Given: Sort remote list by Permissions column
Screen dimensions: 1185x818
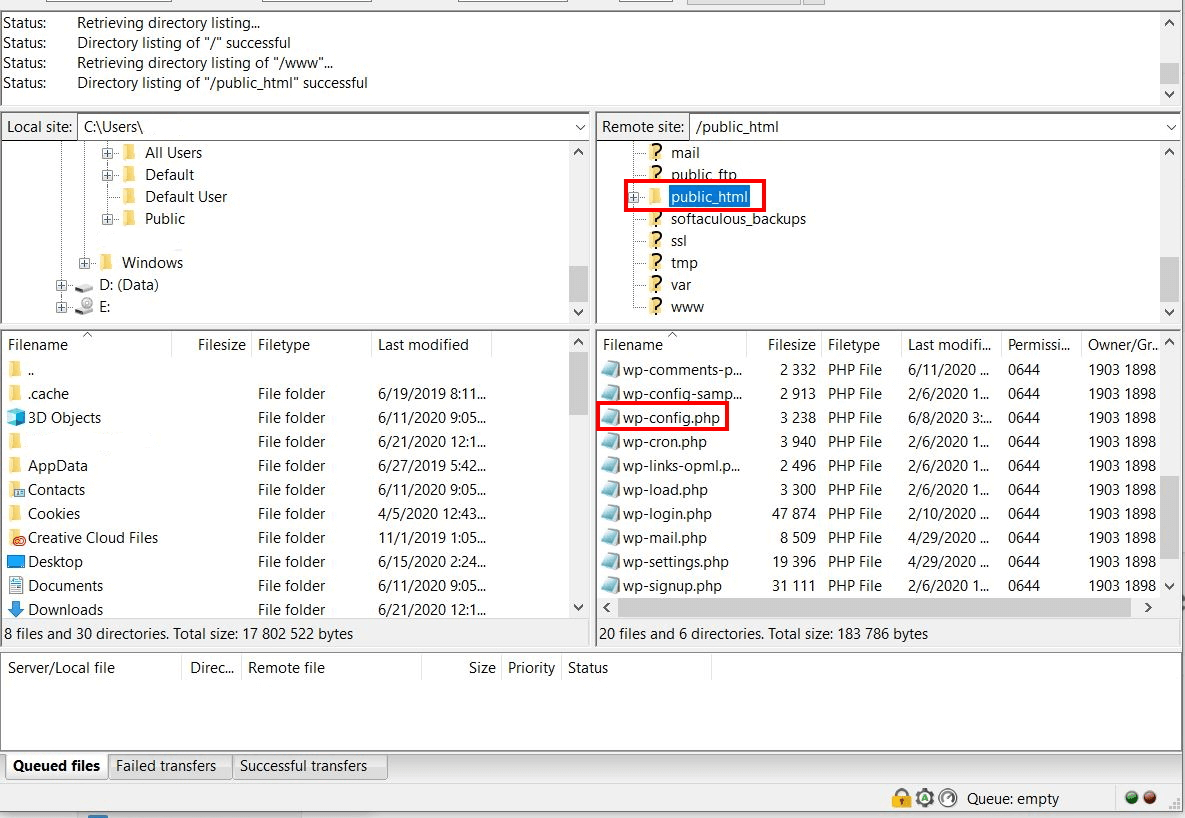Looking at the screenshot, I should (x=1040, y=345).
